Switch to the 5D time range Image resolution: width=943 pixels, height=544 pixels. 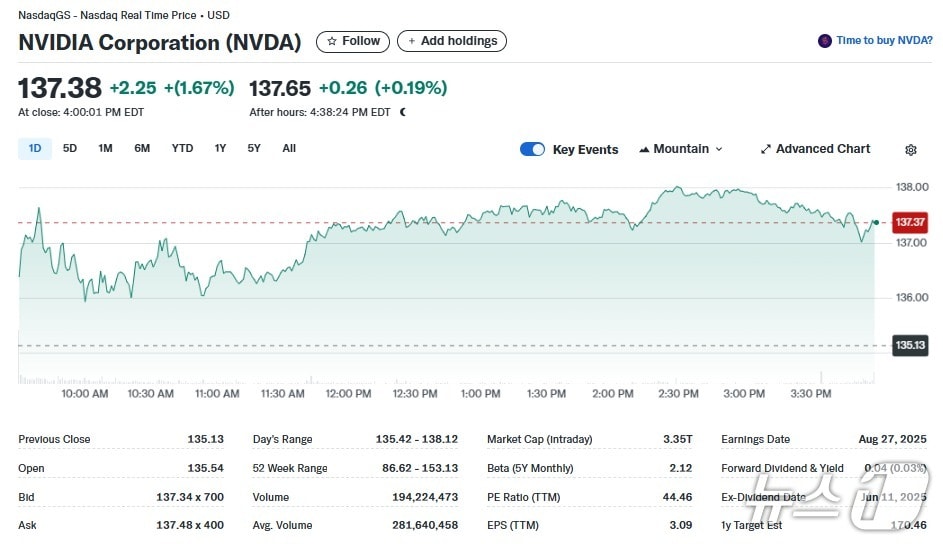pos(70,148)
